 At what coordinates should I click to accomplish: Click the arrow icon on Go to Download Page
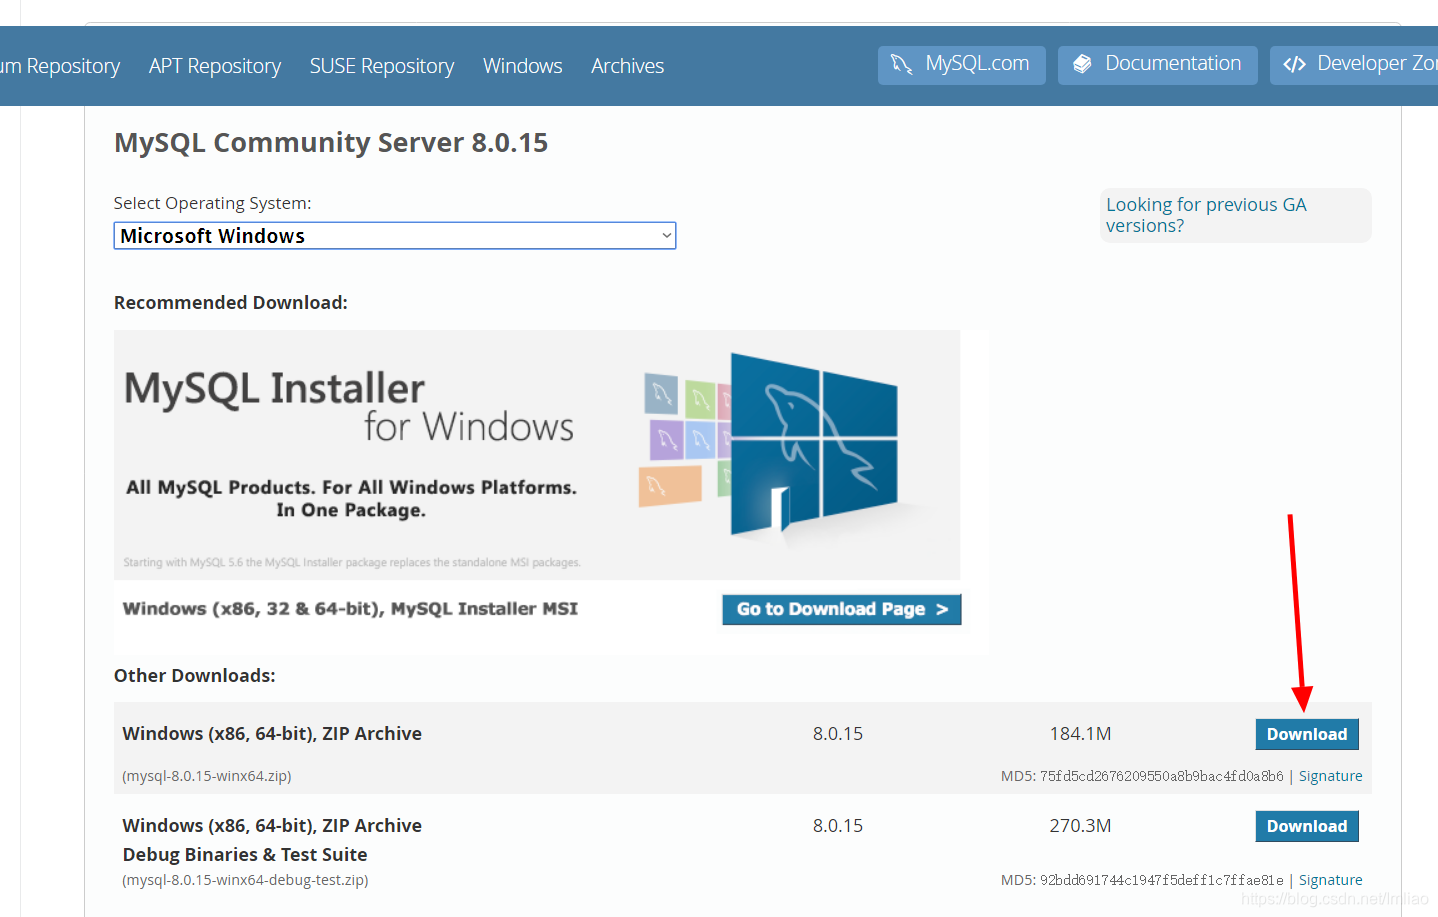942,609
